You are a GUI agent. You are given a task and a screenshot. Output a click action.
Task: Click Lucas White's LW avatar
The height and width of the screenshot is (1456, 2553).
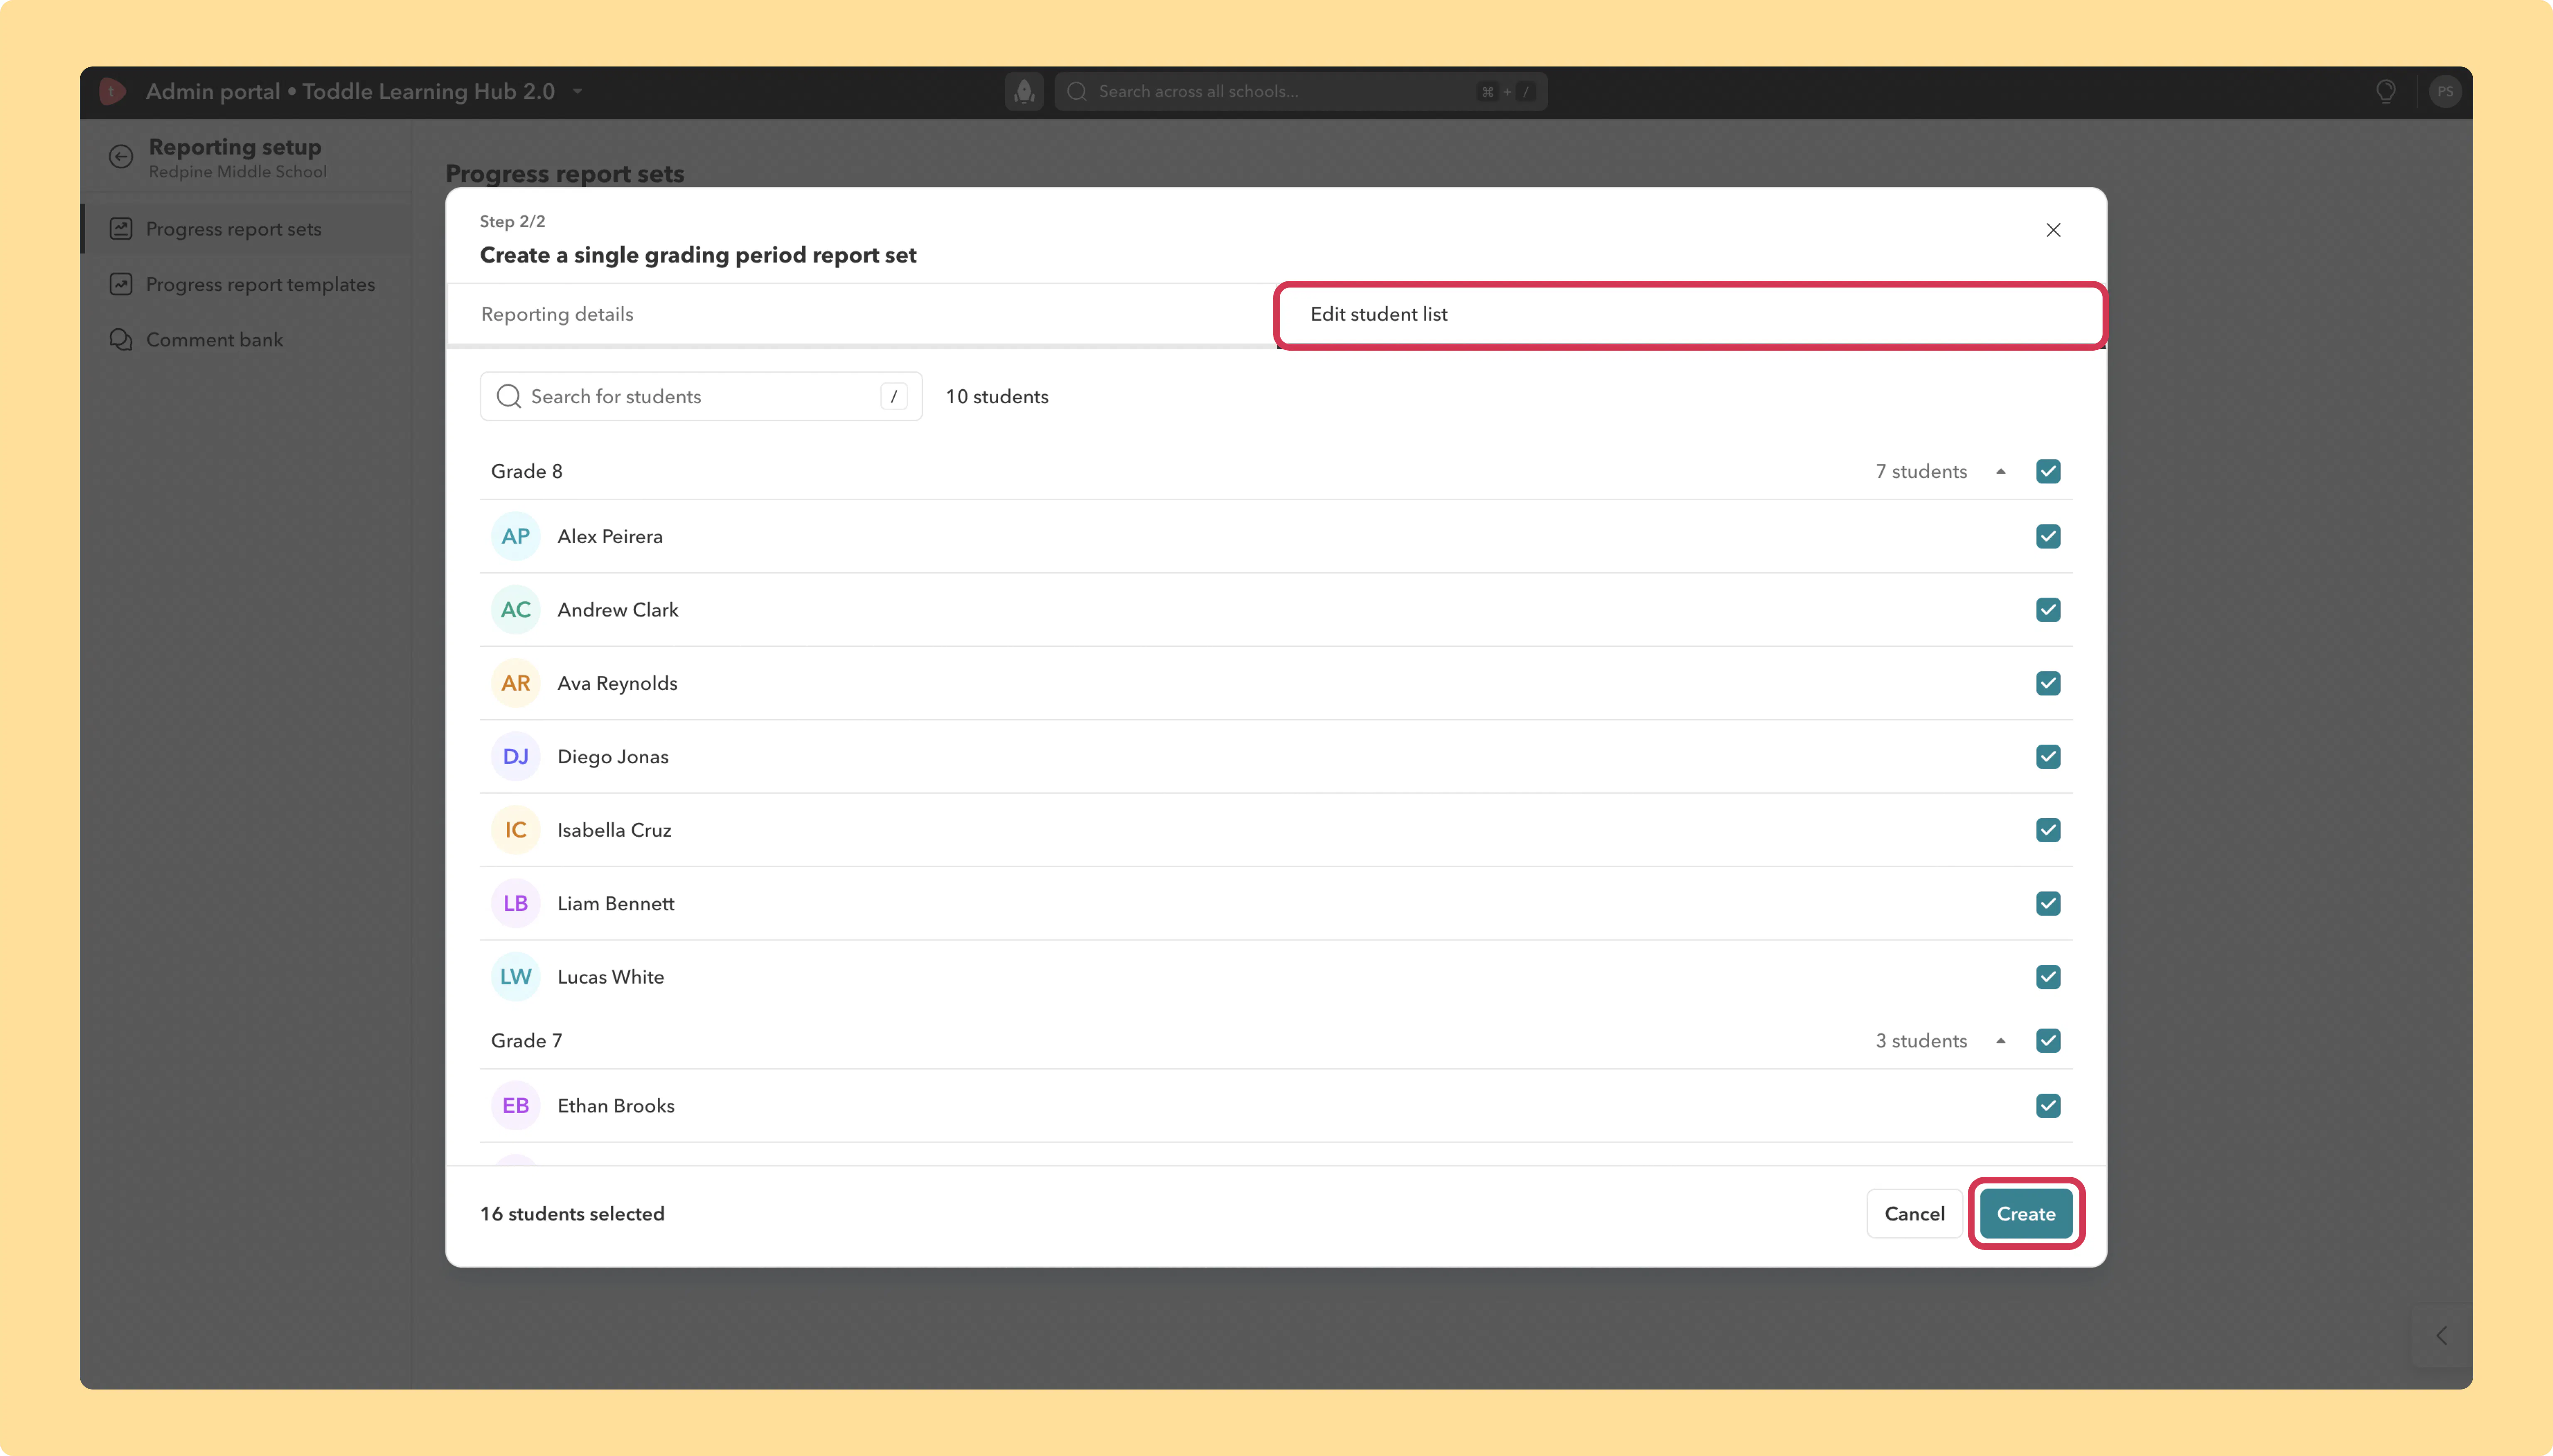pyautogui.click(x=516, y=977)
